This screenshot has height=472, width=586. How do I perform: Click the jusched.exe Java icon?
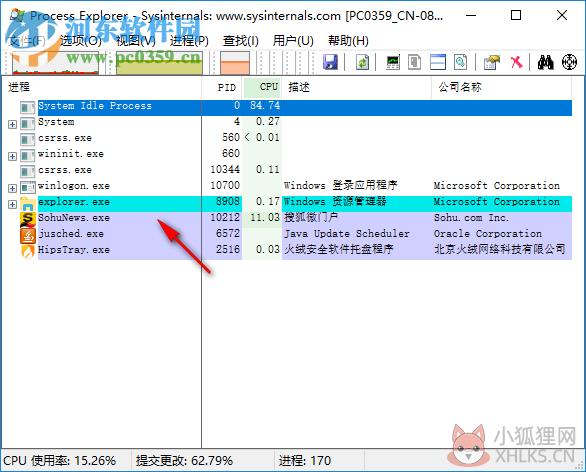pos(28,235)
